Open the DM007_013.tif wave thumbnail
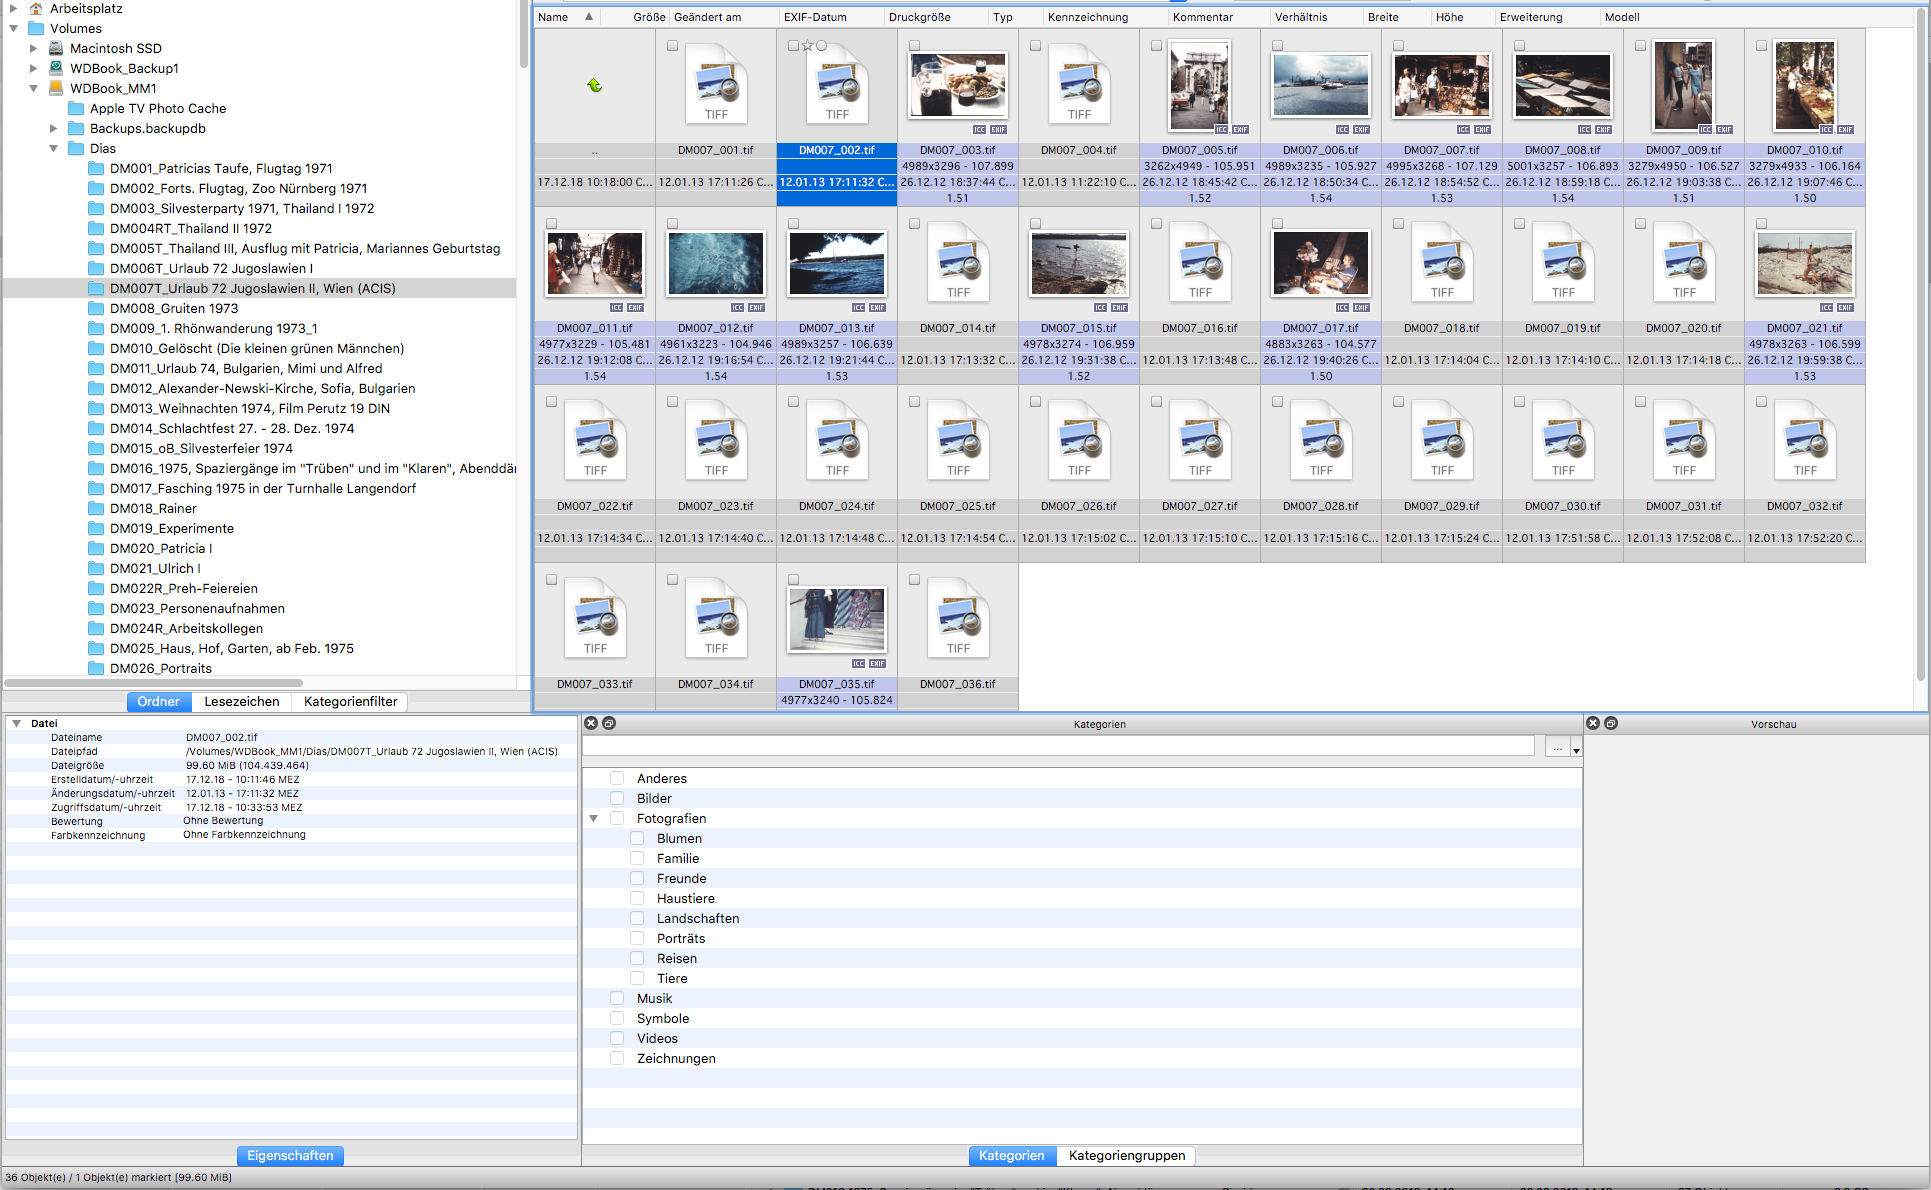Screen dimensions: 1931x1190 (836, 264)
